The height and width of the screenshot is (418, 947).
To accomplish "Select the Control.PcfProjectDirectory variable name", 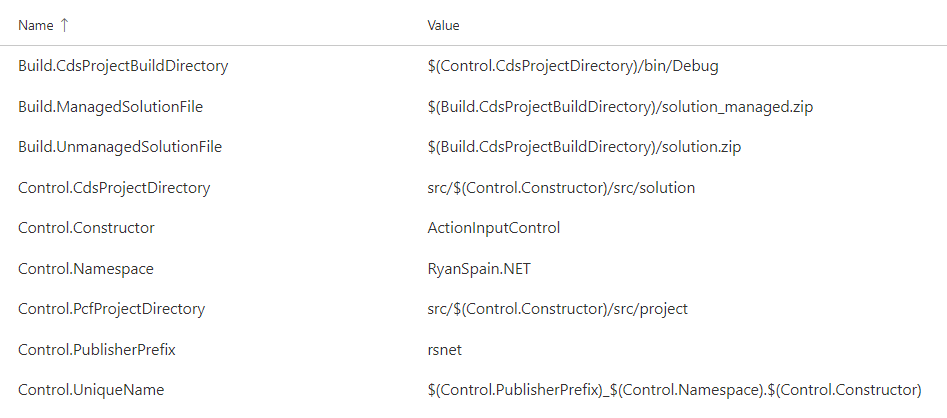I will (112, 309).
